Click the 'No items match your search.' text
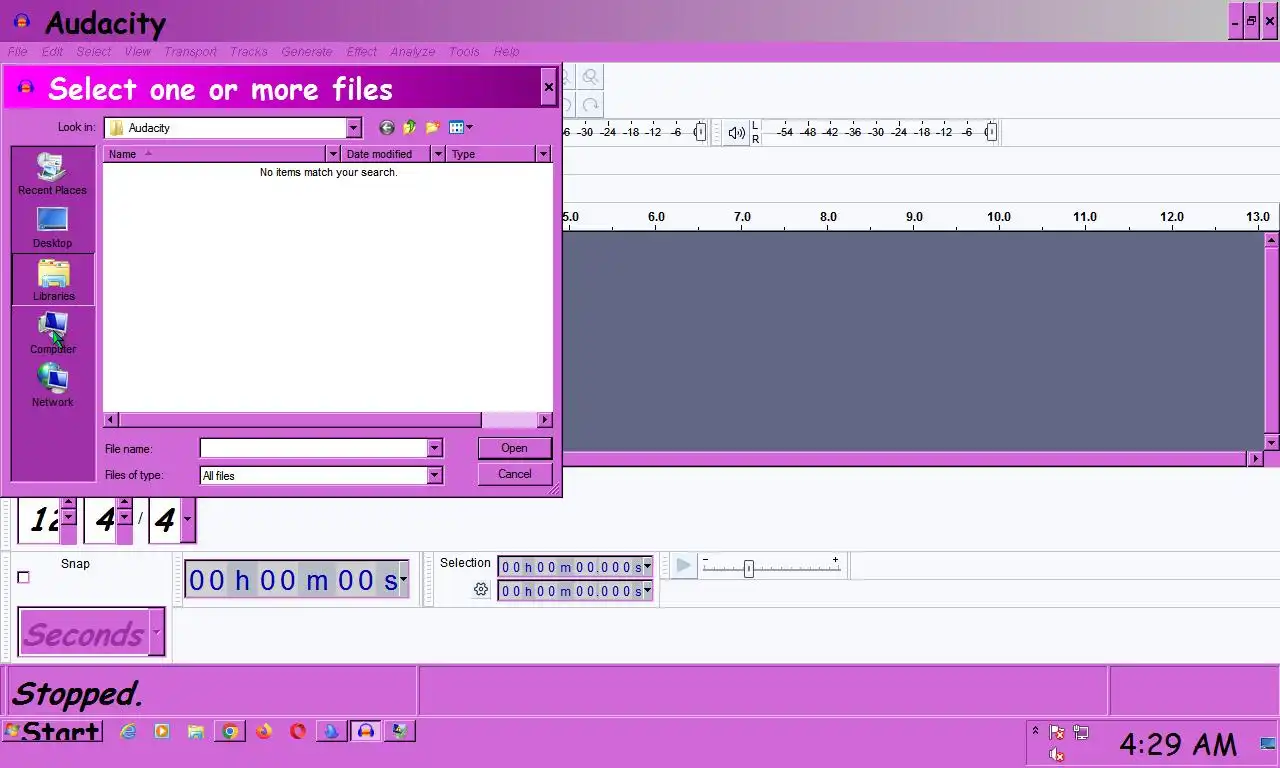This screenshot has height=768, width=1280. tap(328, 172)
